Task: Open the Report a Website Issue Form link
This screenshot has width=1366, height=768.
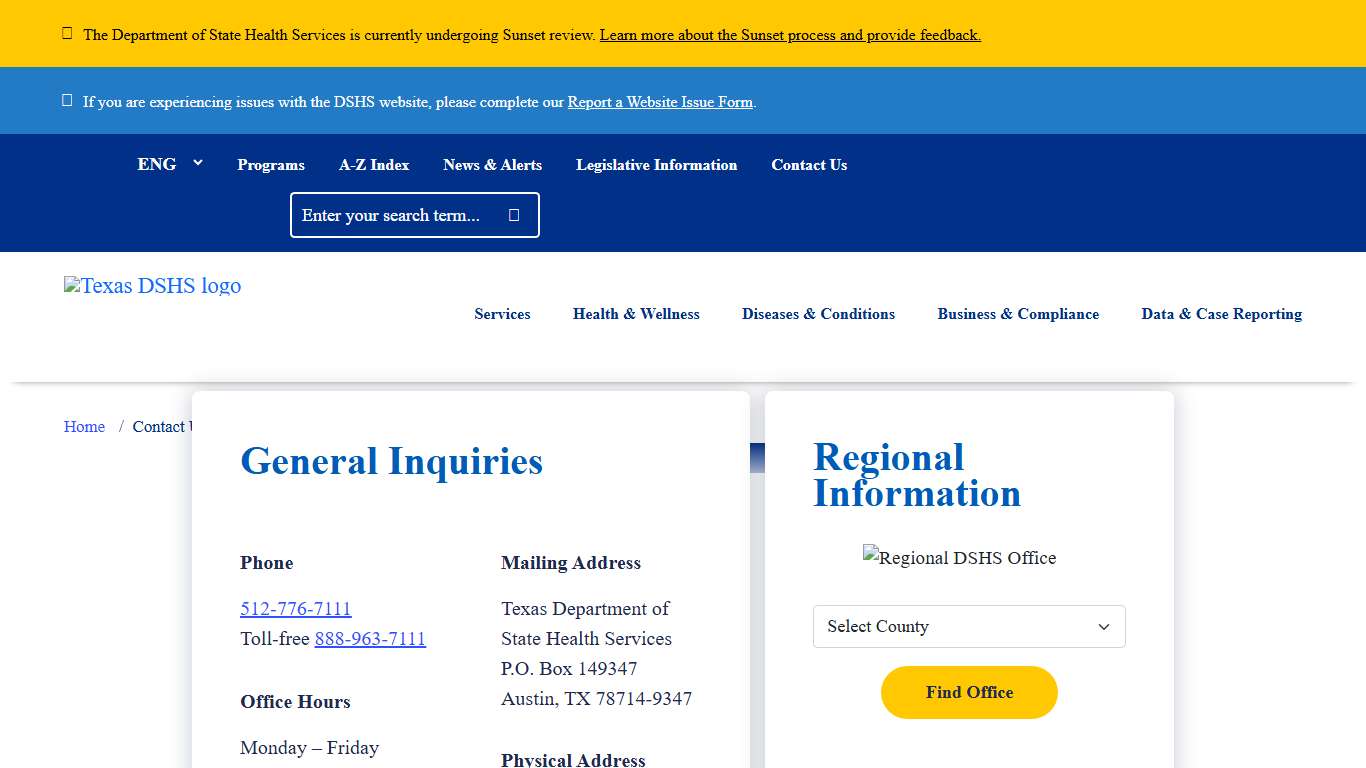Action: pos(660,102)
